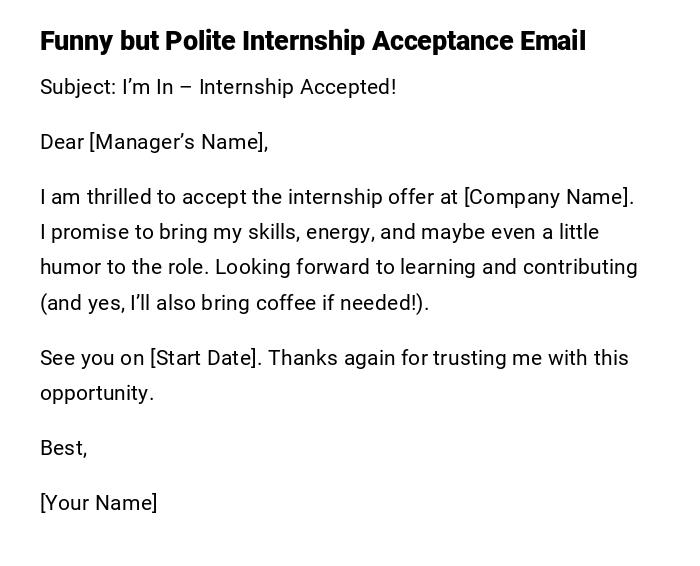Screen dimensions: 700x566
Task: Click the 'Best,' sign-off line
Action: point(64,448)
